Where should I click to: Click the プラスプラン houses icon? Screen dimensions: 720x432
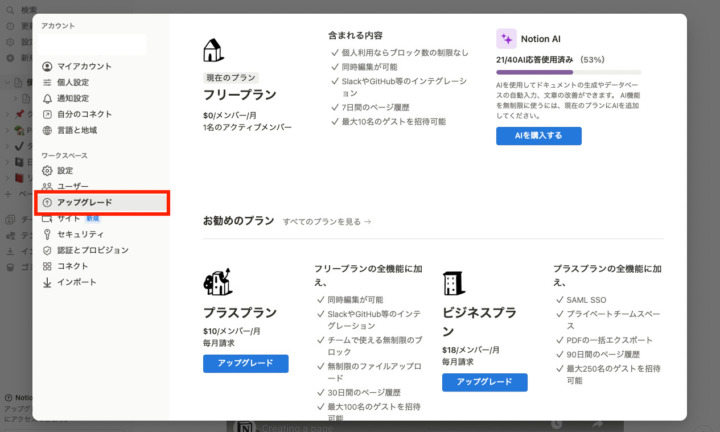(218, 281)
